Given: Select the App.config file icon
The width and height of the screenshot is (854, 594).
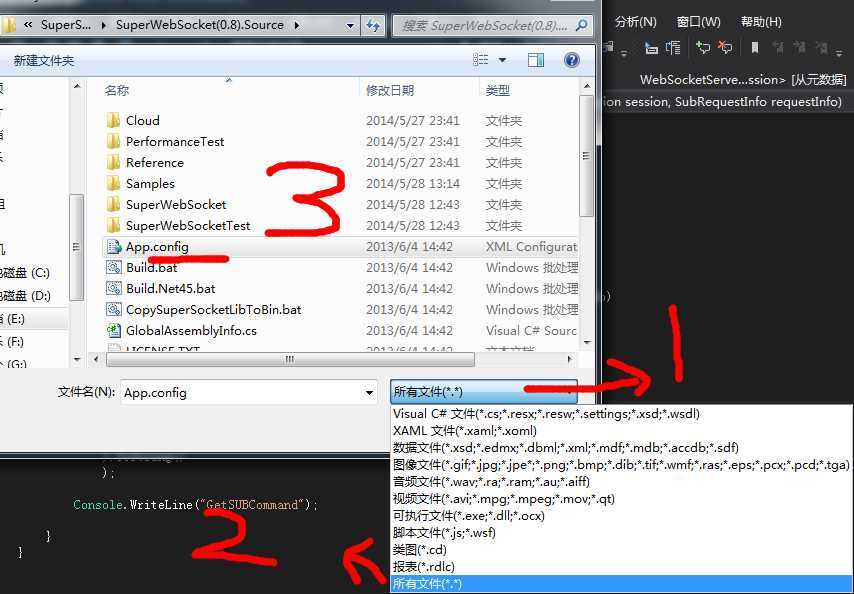Looking at the screenshot, I should click(x=113, y=247).
